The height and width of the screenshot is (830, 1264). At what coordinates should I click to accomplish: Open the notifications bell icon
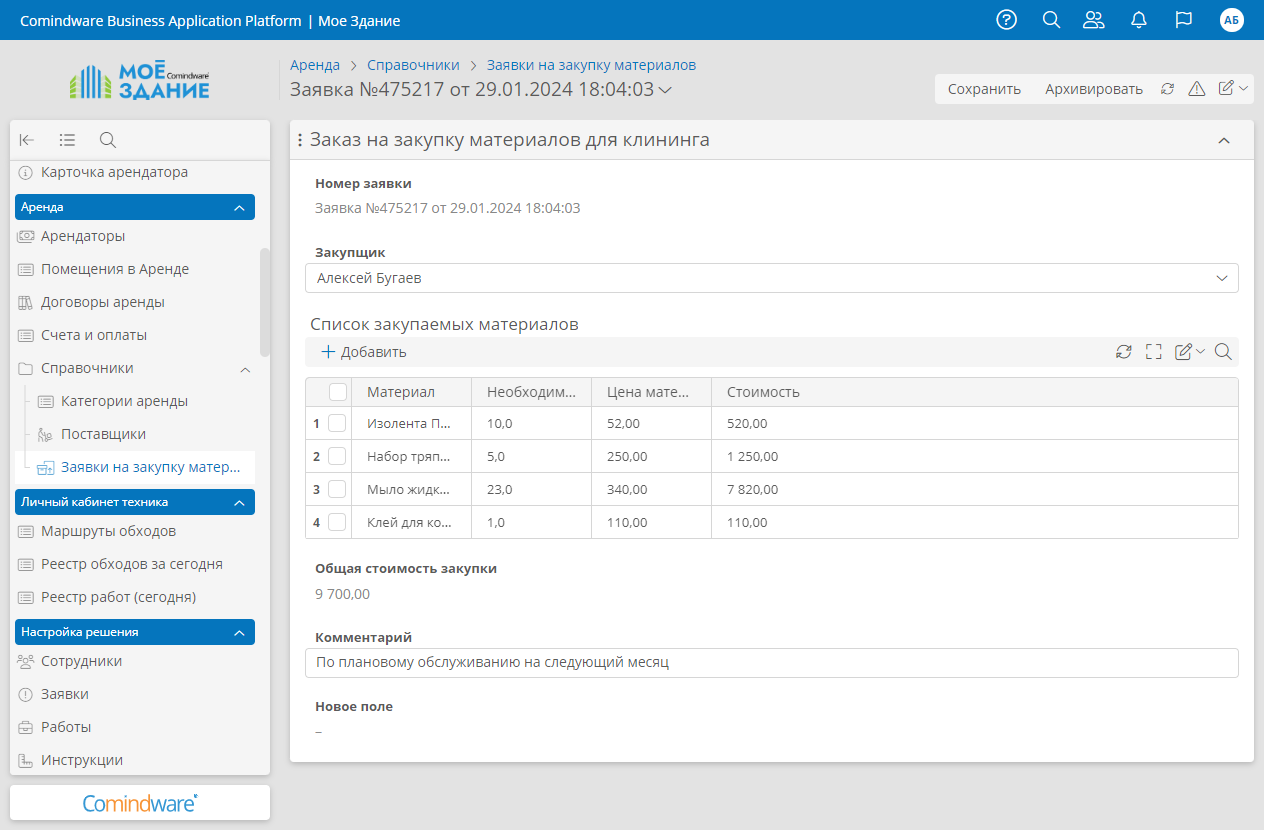(x=1138, y=20)
